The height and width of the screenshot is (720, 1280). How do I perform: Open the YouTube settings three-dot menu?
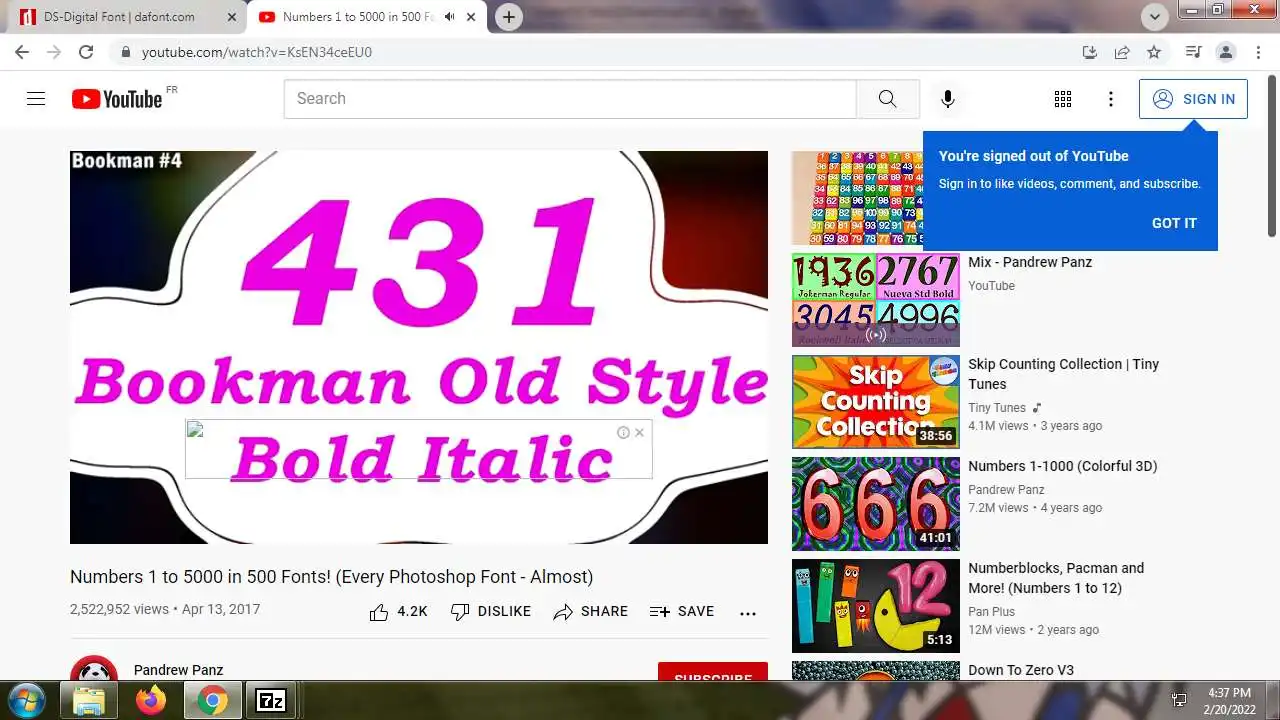[1110, 99]
